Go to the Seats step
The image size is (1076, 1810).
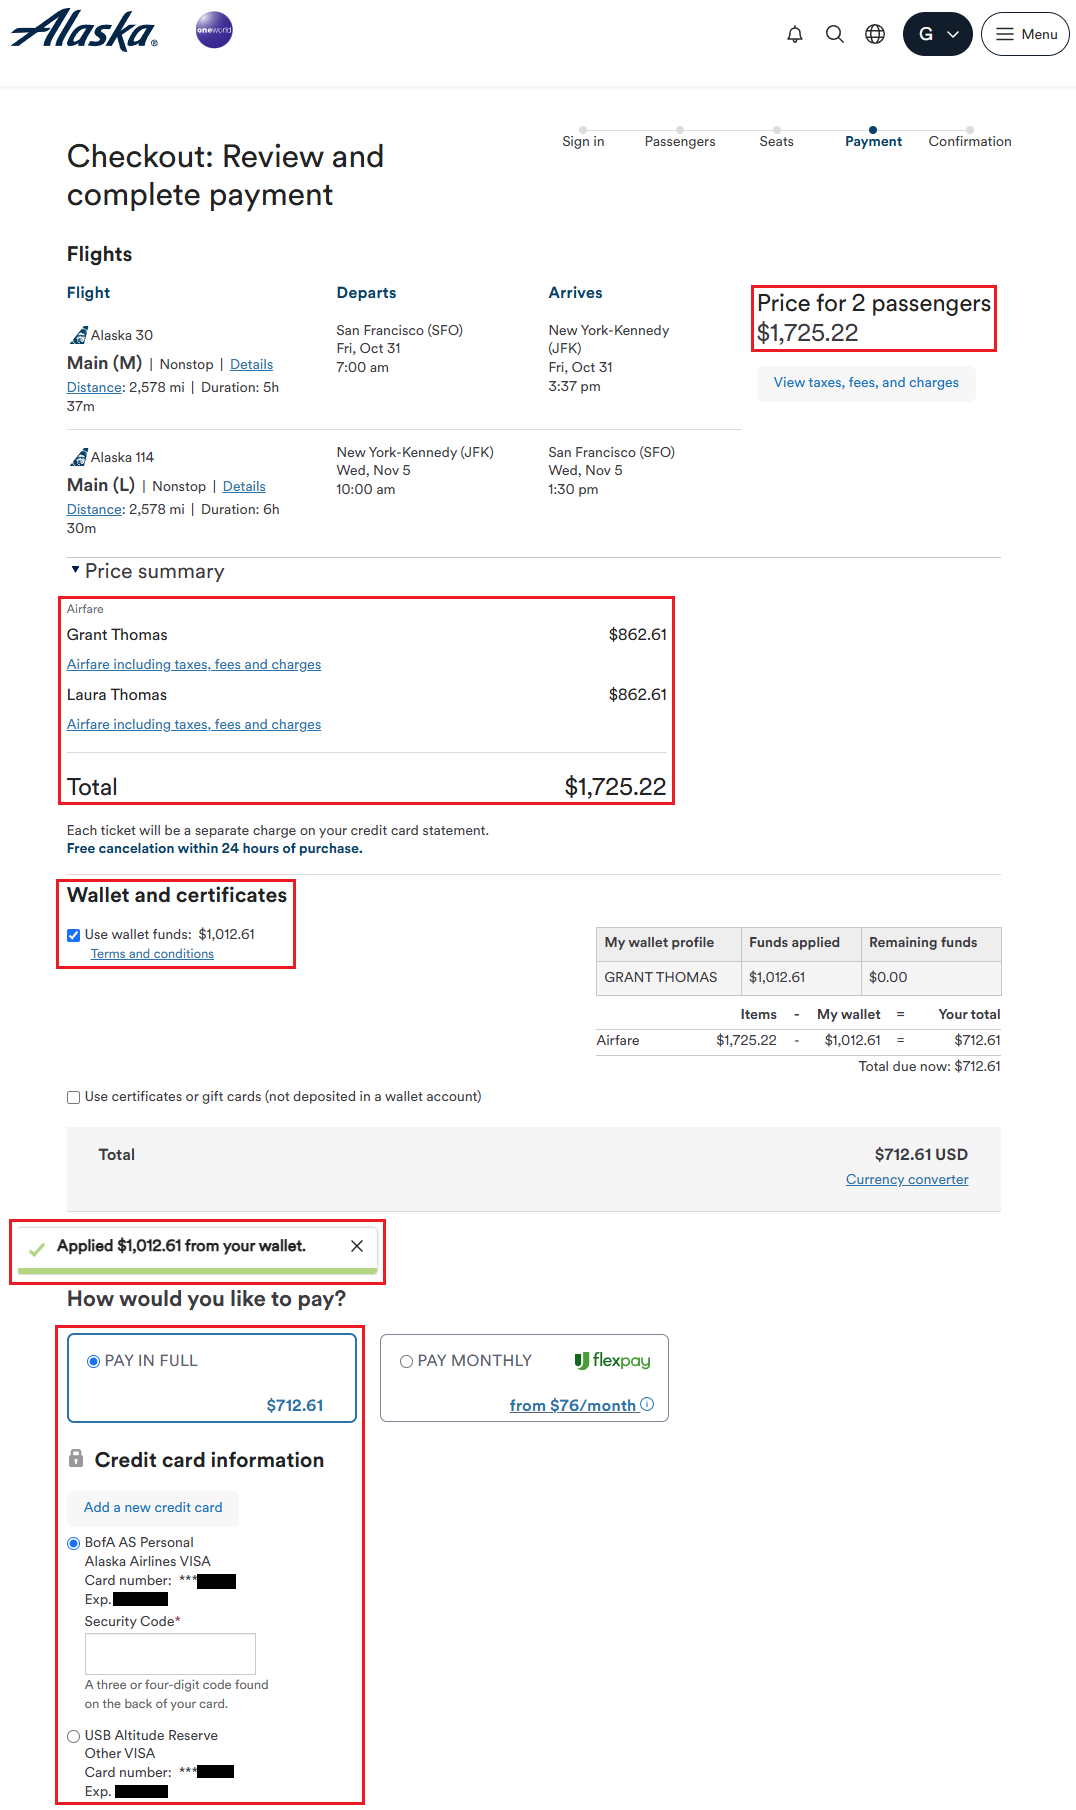tap(776, 141)
